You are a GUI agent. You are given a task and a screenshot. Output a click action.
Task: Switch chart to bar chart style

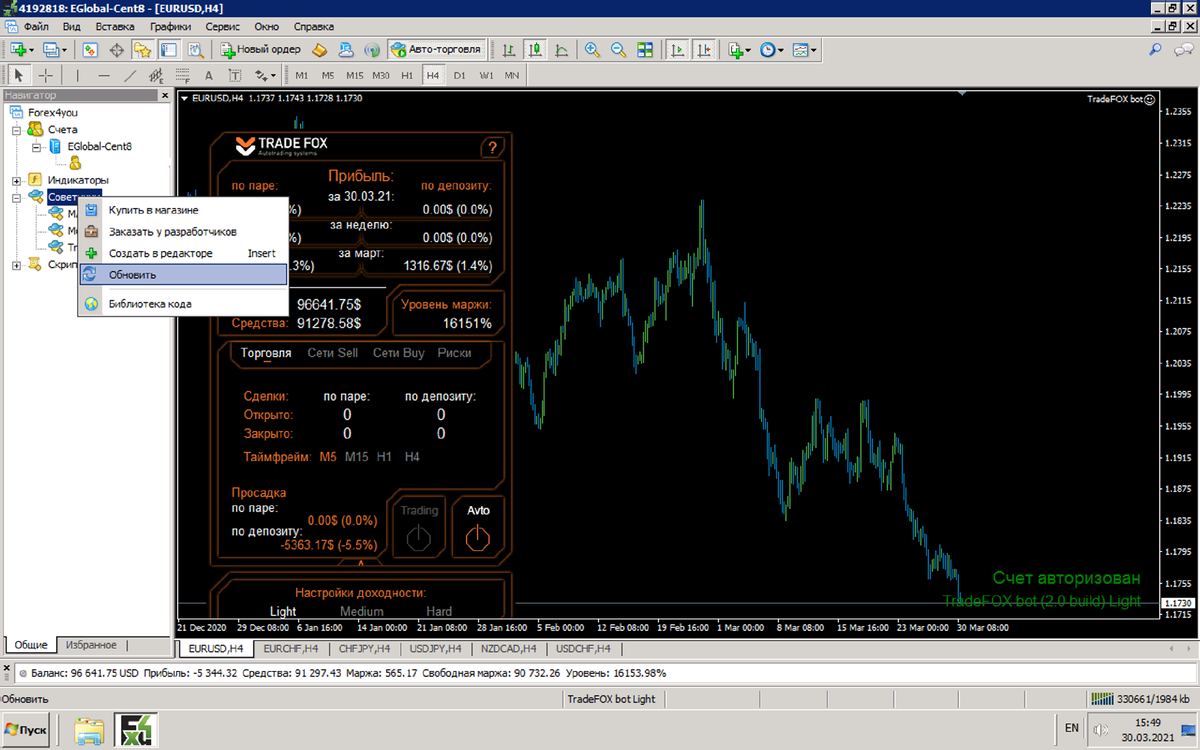pyautogui.click(x=510, y=49)
